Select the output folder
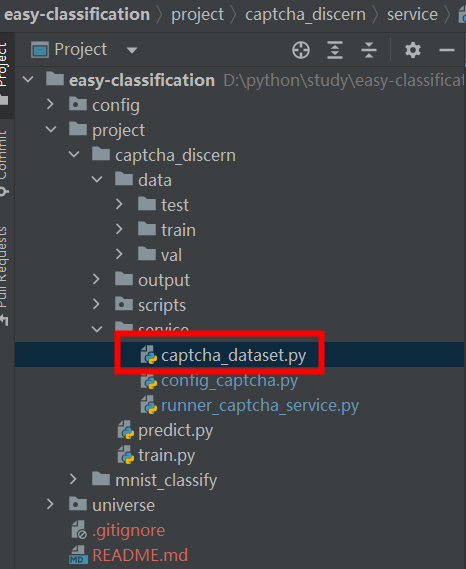466x569 pixels. [x=164, y=281]
